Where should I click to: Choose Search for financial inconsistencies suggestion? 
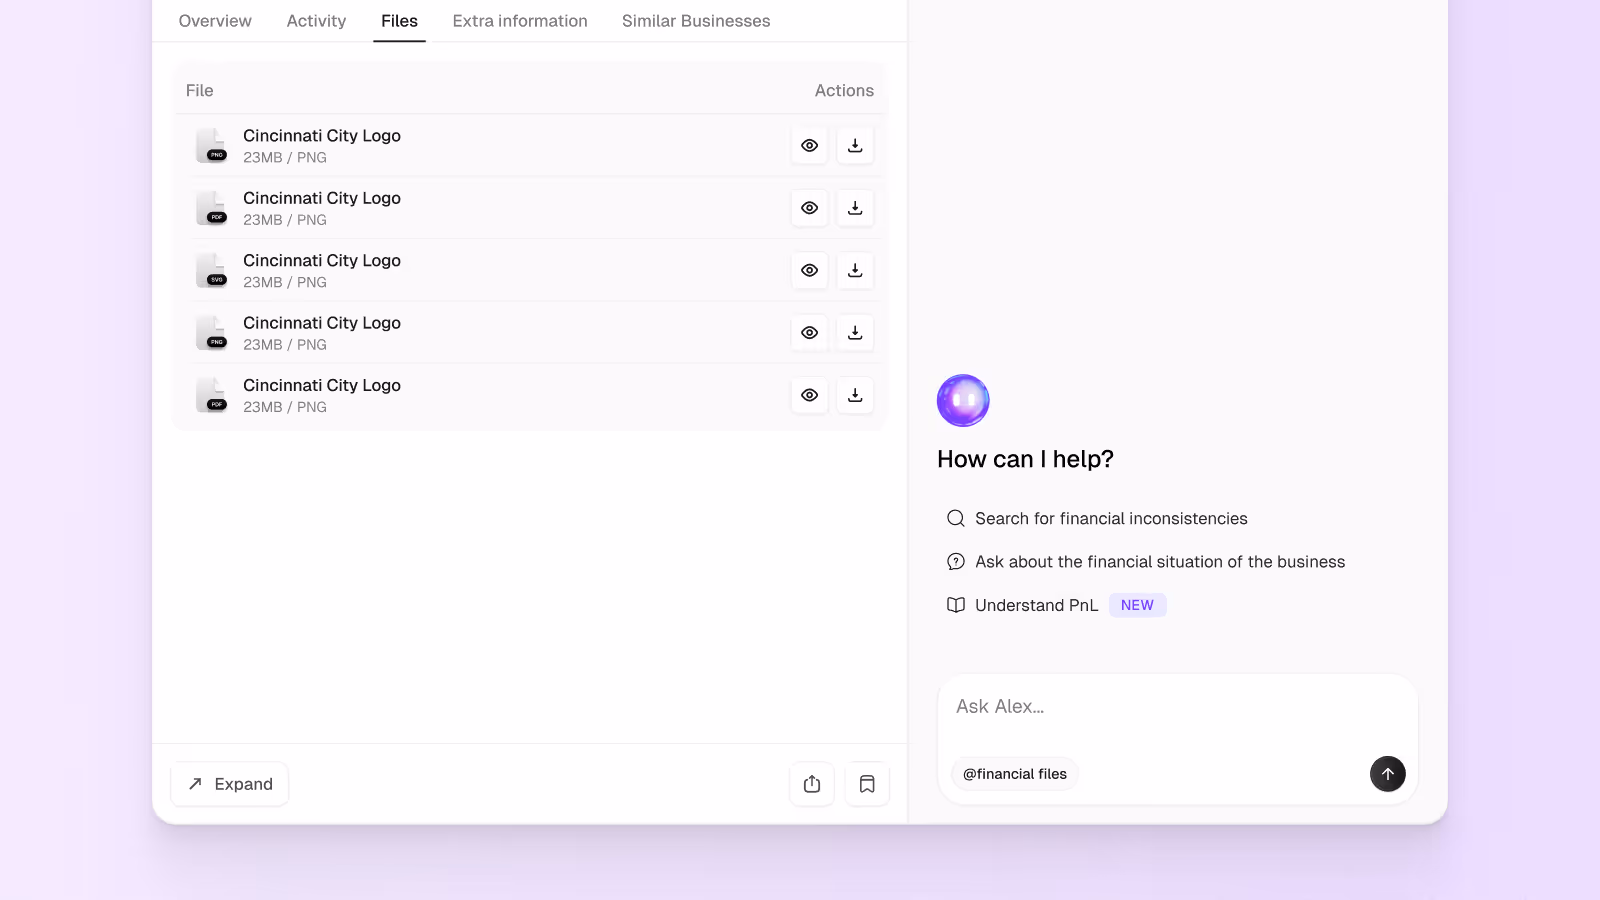coord(1097,518)
